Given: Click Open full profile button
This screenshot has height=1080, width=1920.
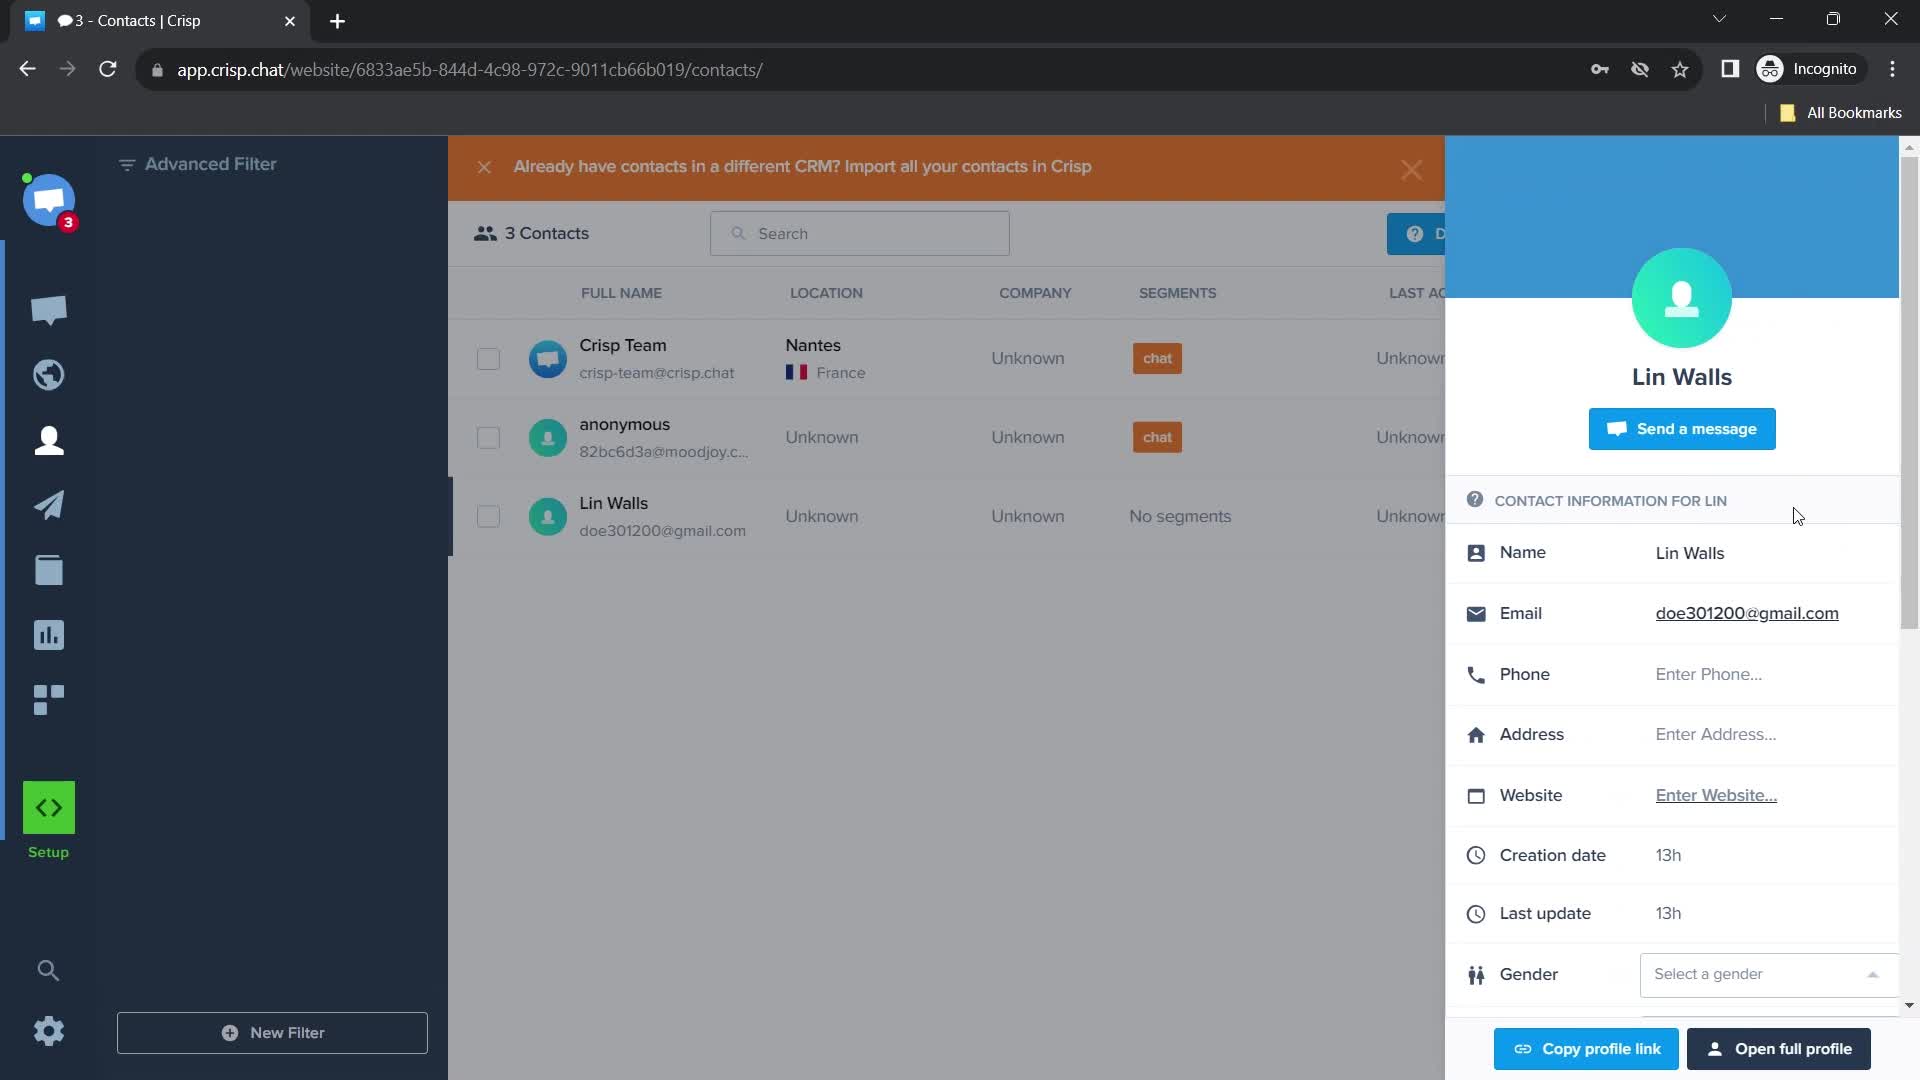Looking at the screenshot, I should (1778, 1049).
